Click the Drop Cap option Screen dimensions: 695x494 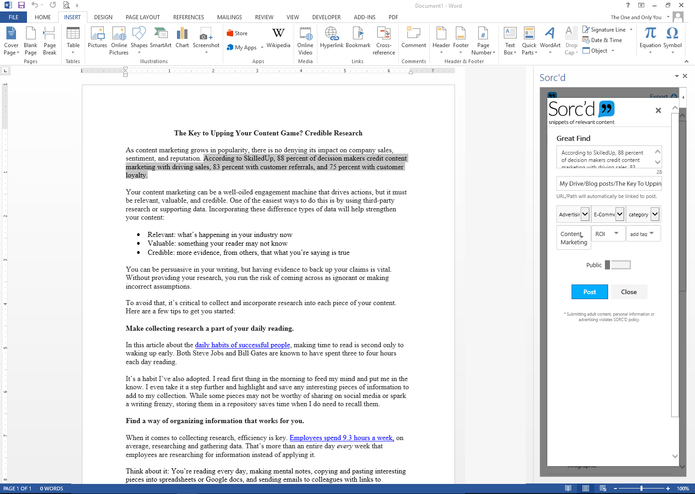pos(571,40)
